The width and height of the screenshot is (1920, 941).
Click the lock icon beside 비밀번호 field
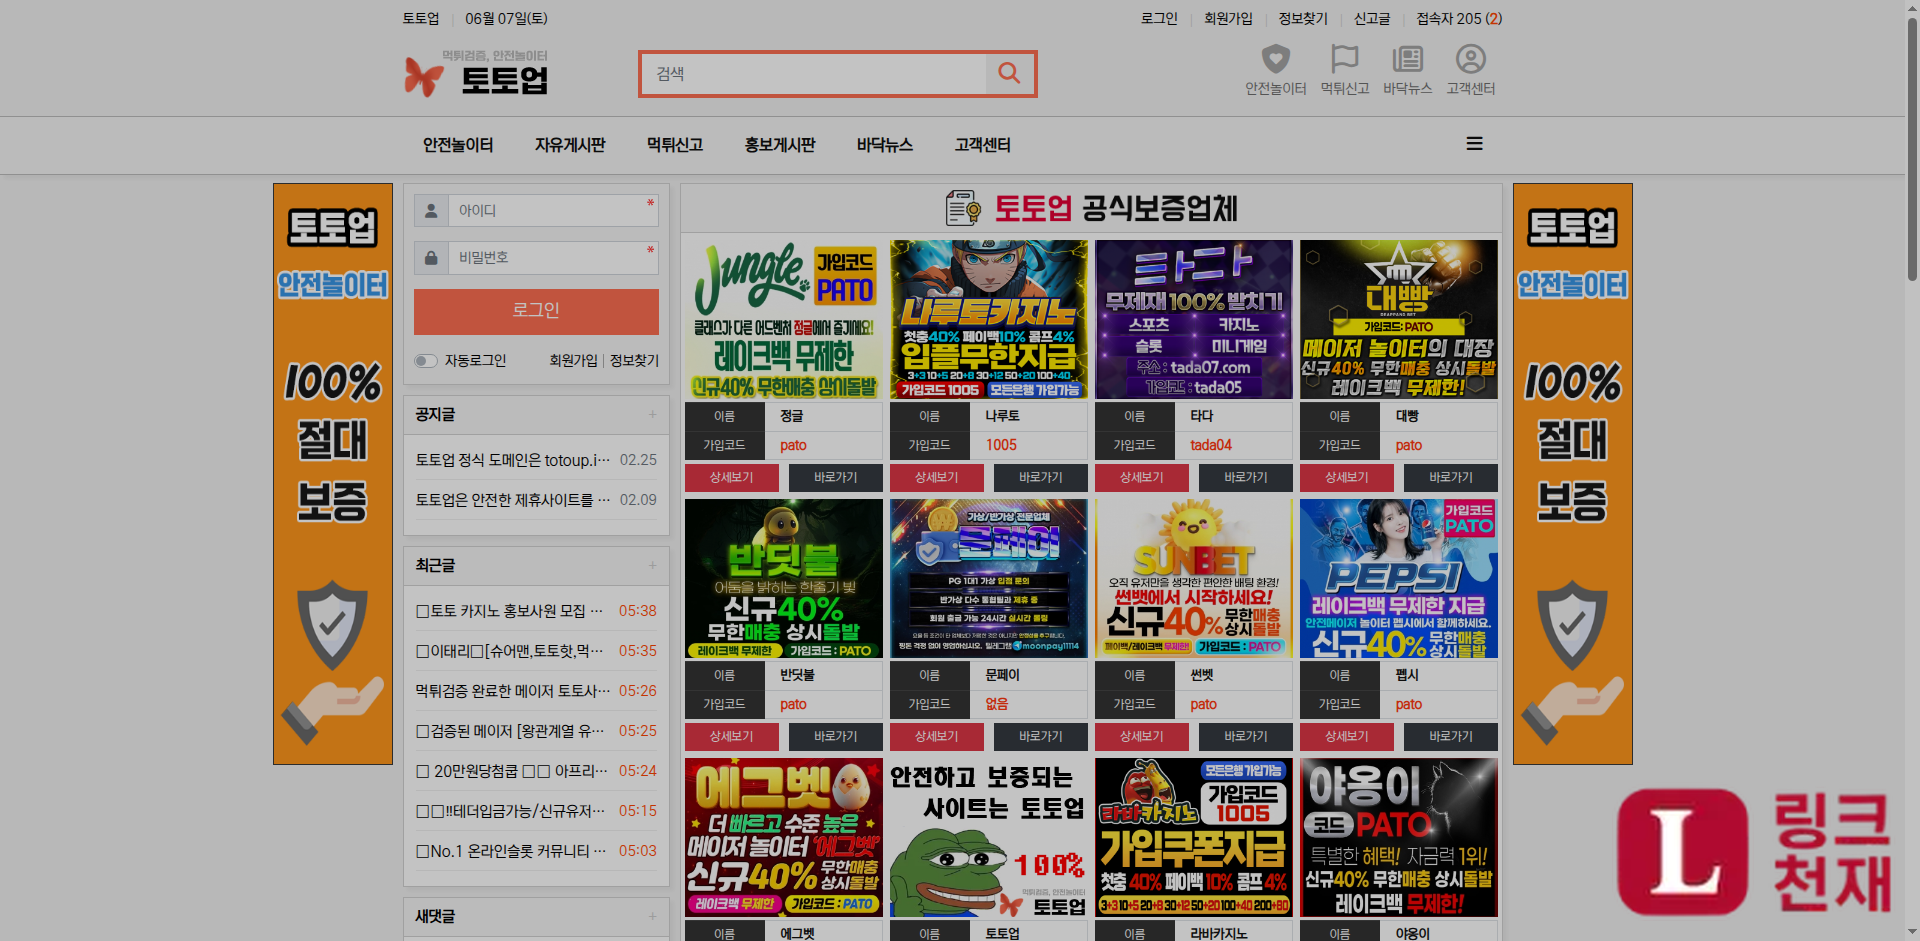(431, 257)
